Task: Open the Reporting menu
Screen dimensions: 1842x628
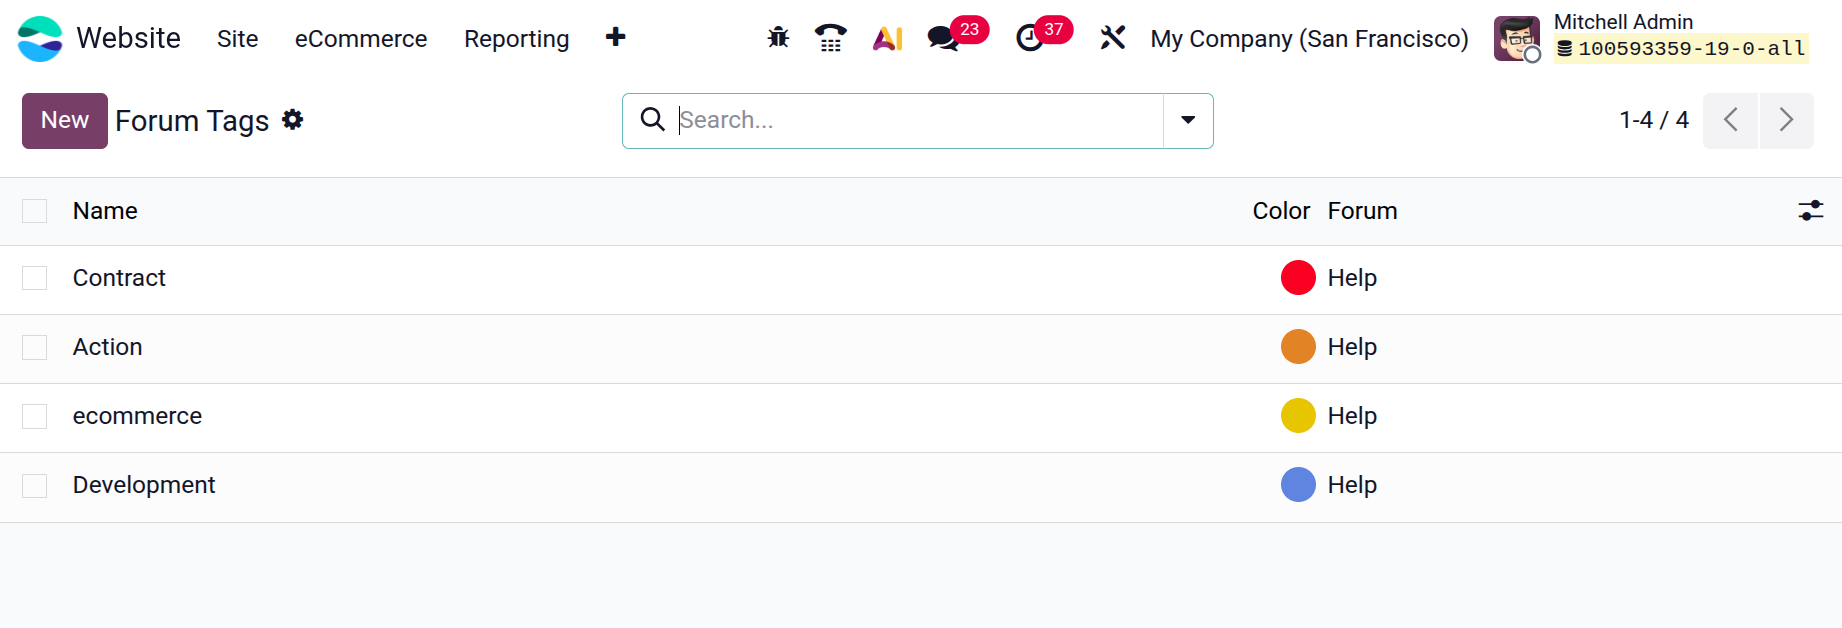Action: tap(516, 39)
